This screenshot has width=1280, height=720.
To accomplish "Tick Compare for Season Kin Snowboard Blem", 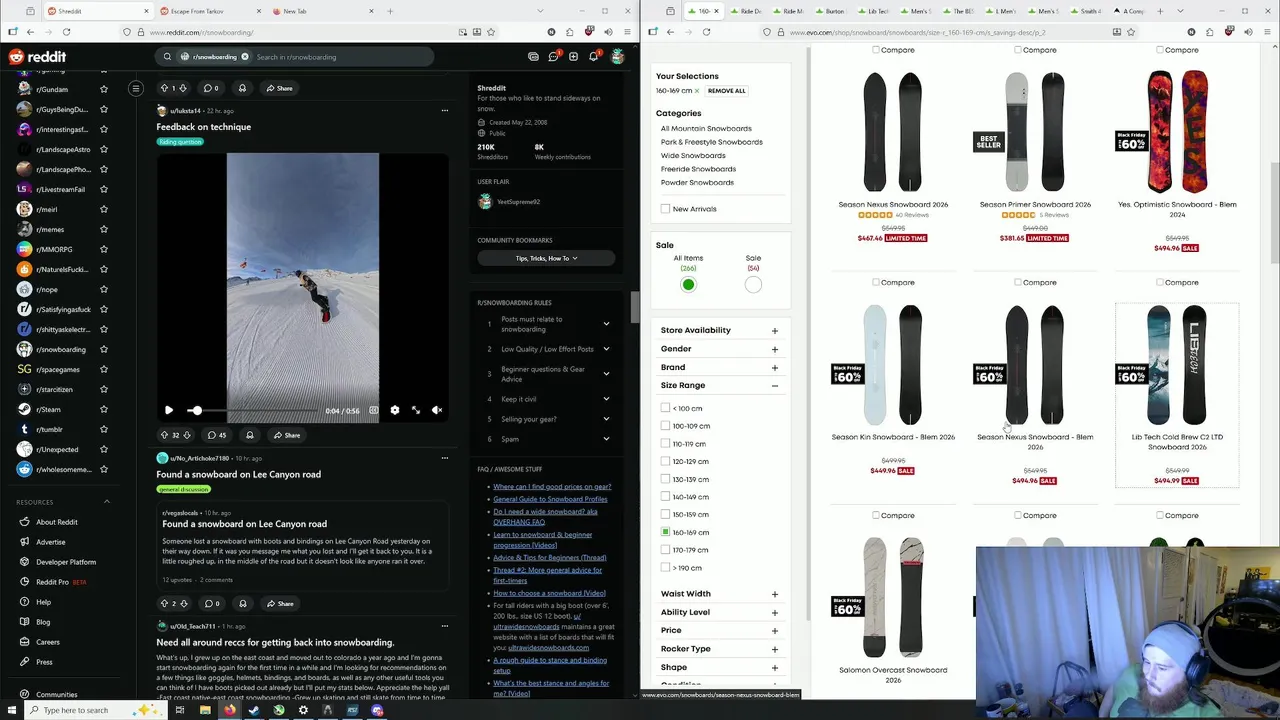I will (x=876, y=282).
